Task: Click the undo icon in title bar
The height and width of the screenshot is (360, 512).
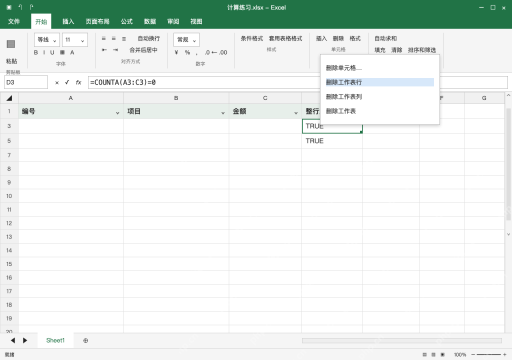Action: [20, 7]
